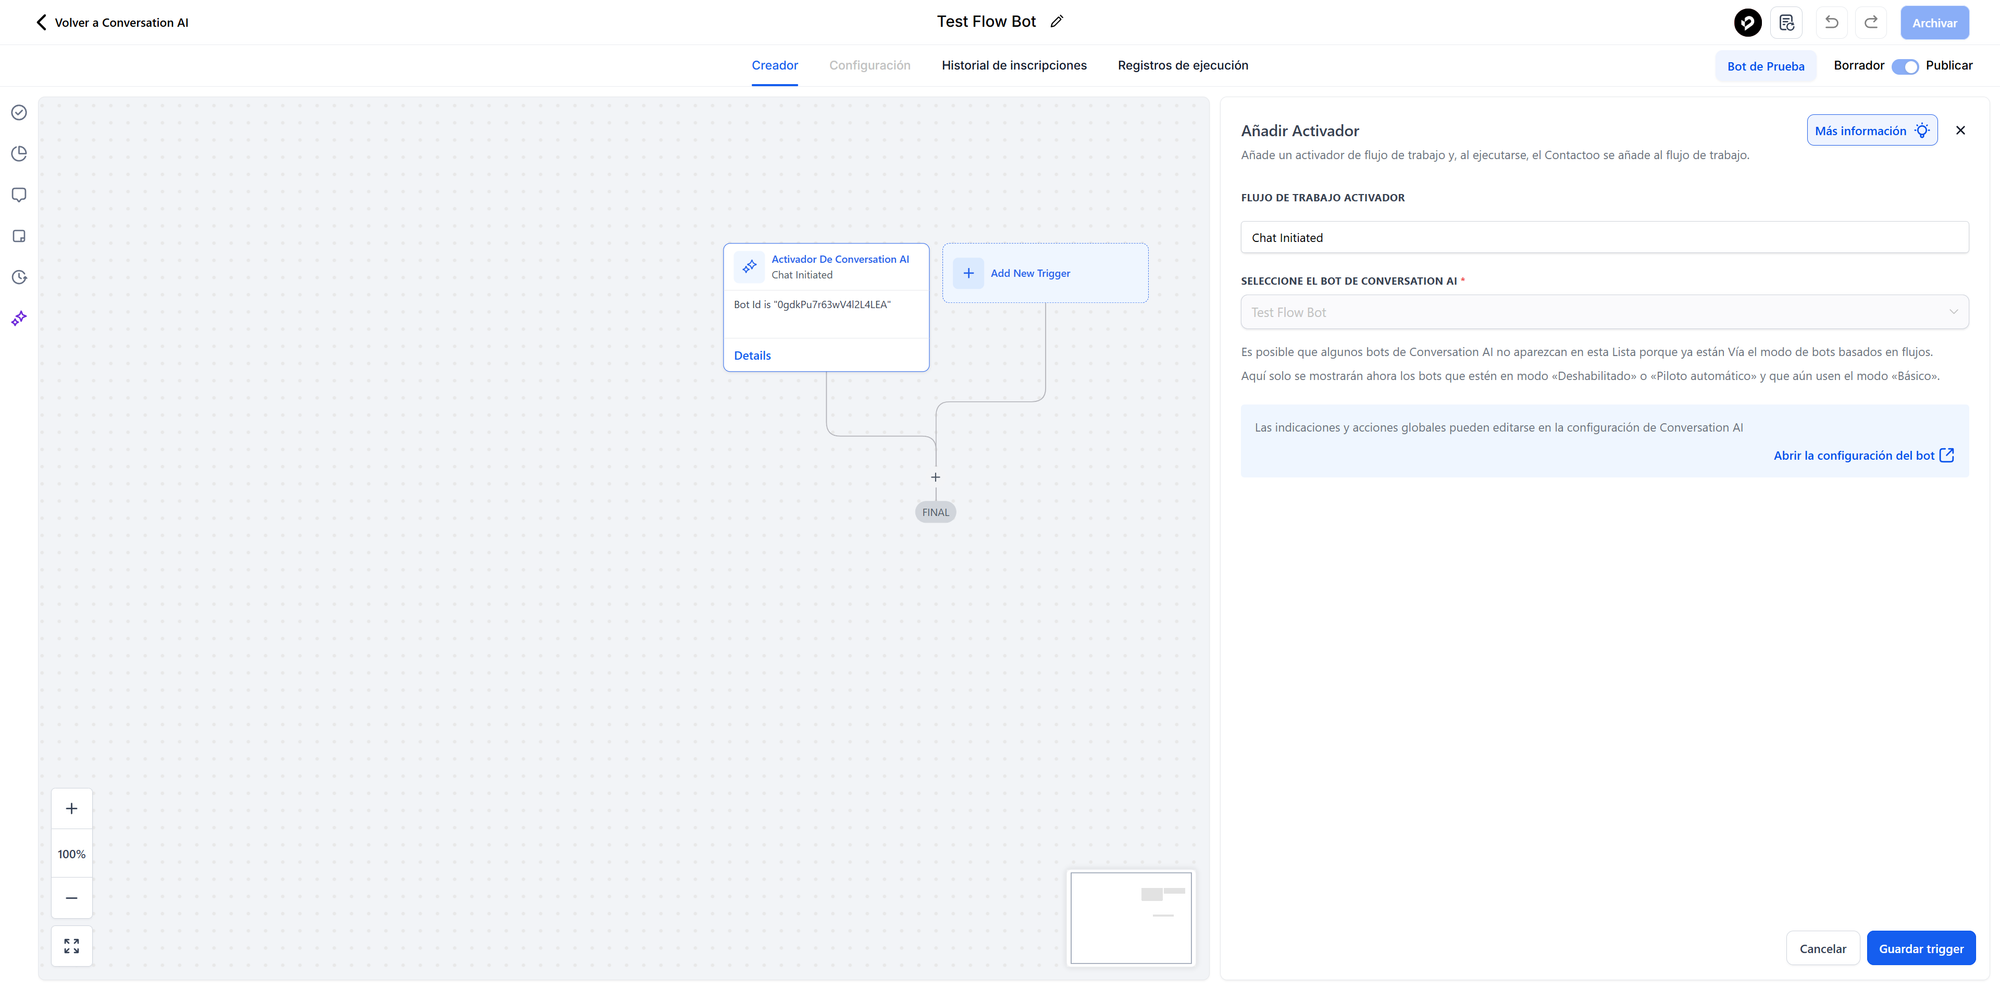
Task: Open the notes document icon in top bar
Action: [x=1787, y=22]
